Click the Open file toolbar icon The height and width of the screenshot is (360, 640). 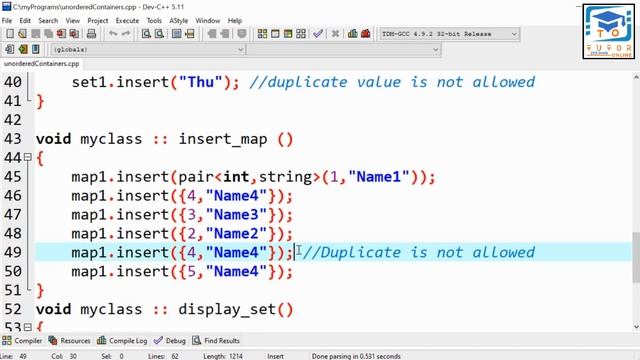[22, 34]
